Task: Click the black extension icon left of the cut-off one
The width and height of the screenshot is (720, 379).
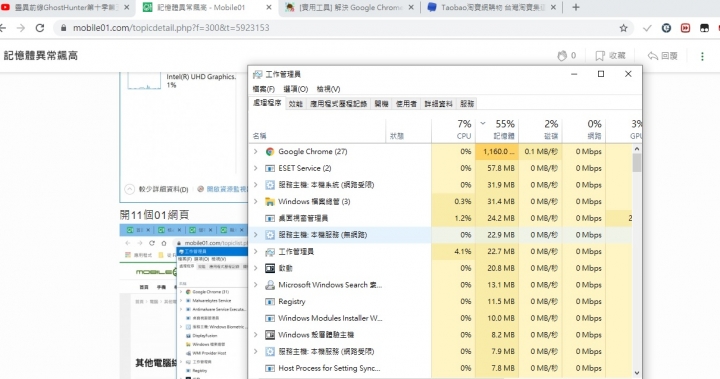Action: click(704, 28)
